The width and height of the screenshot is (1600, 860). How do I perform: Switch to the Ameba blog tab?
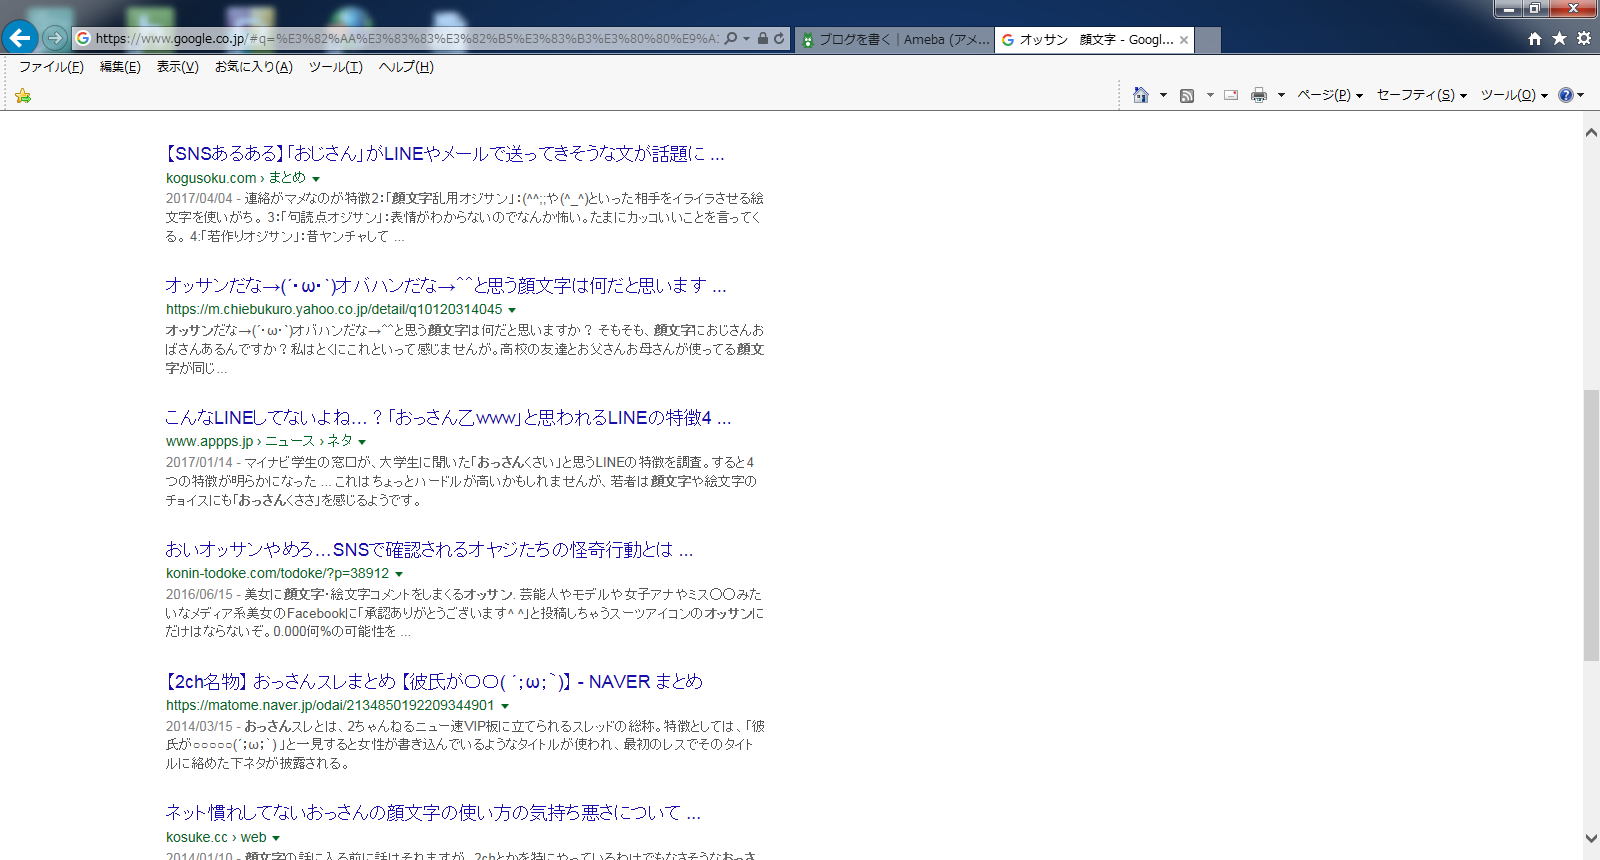(x=895, y=40)
